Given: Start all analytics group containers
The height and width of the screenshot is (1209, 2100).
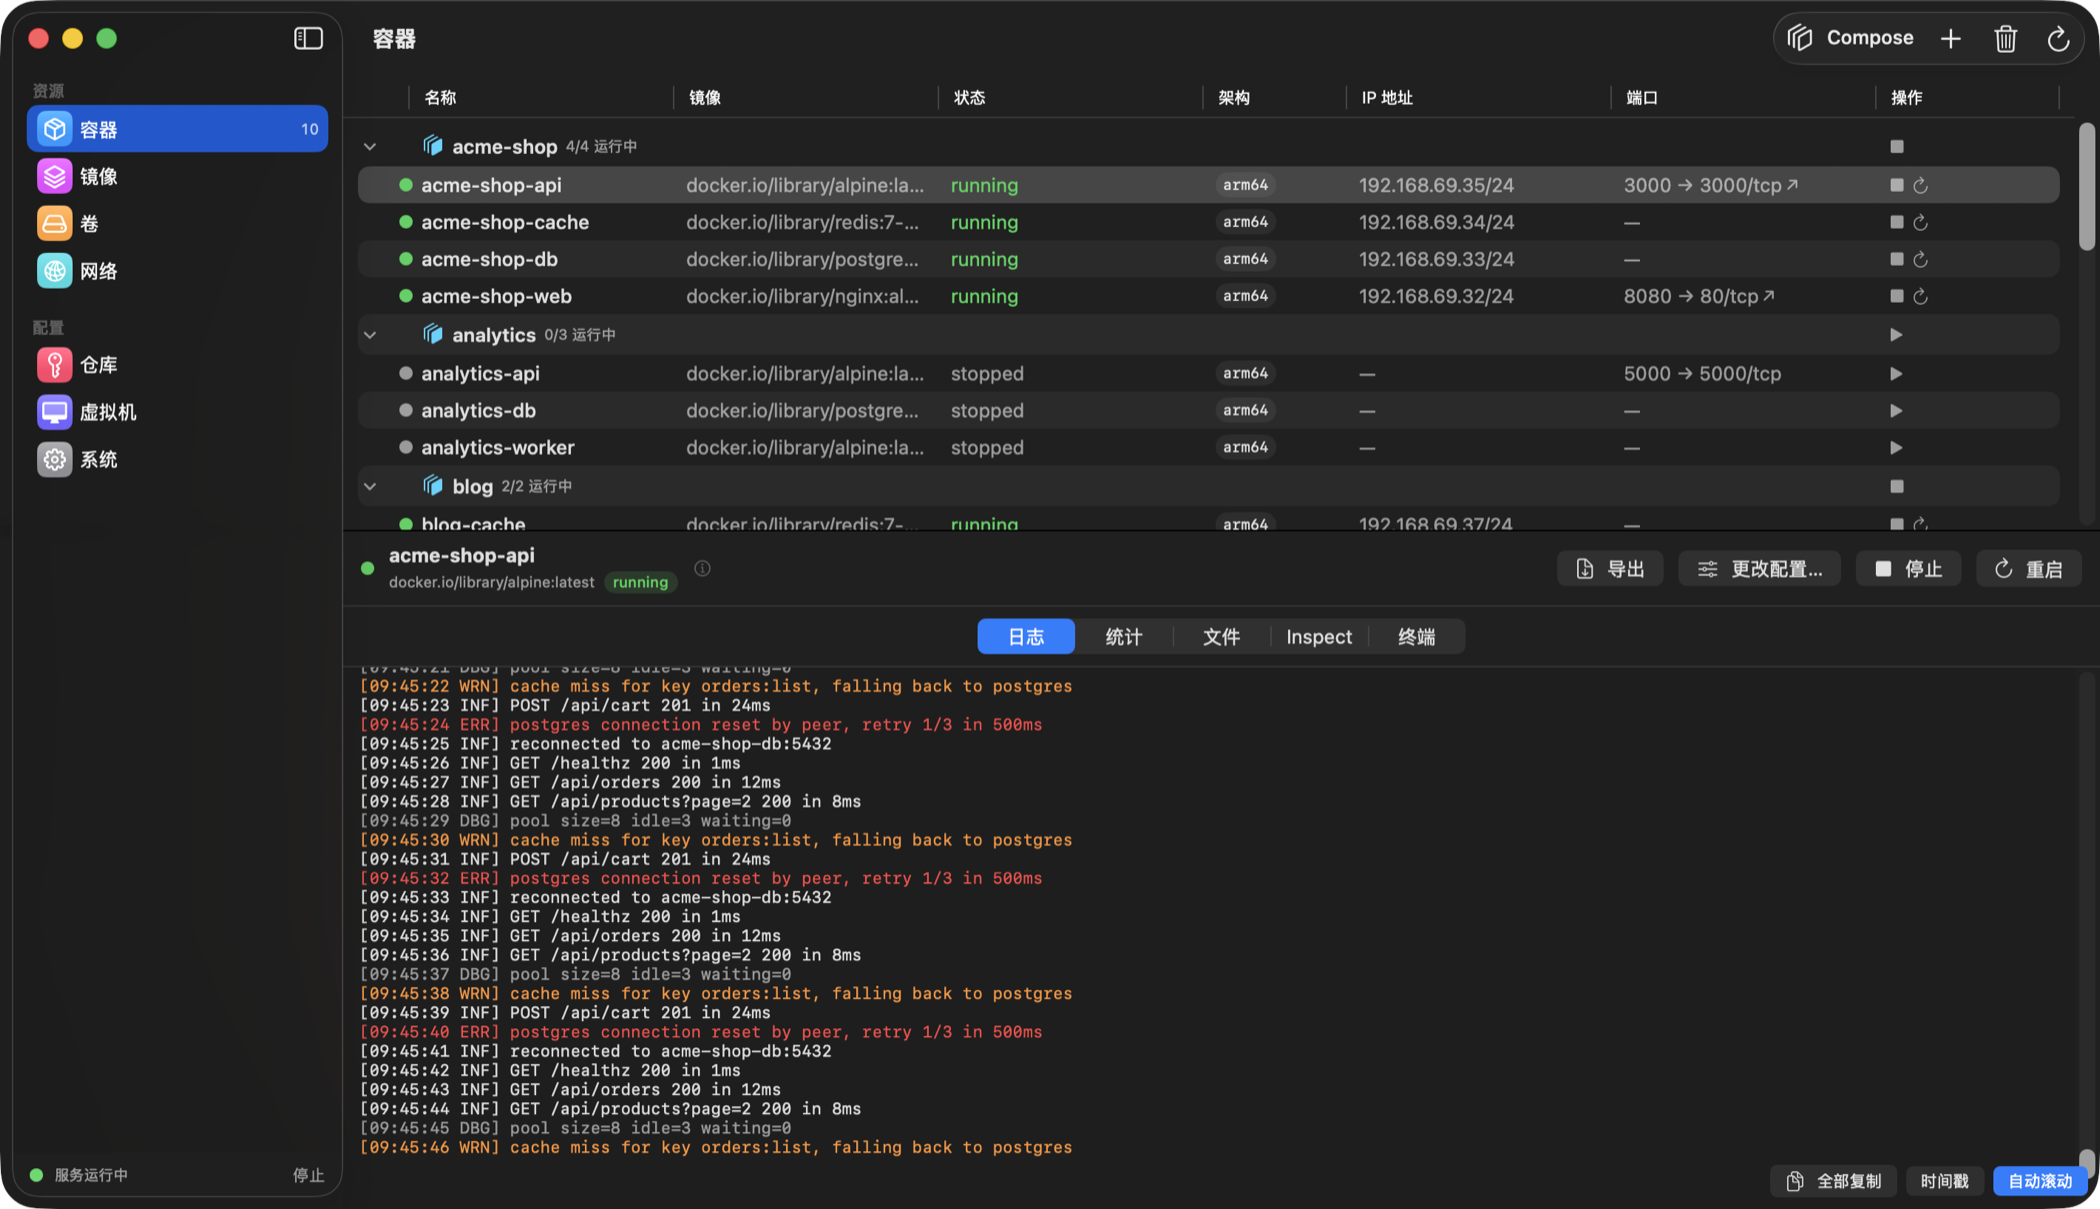Looking at the screenshot, I should coord(1896,334).
